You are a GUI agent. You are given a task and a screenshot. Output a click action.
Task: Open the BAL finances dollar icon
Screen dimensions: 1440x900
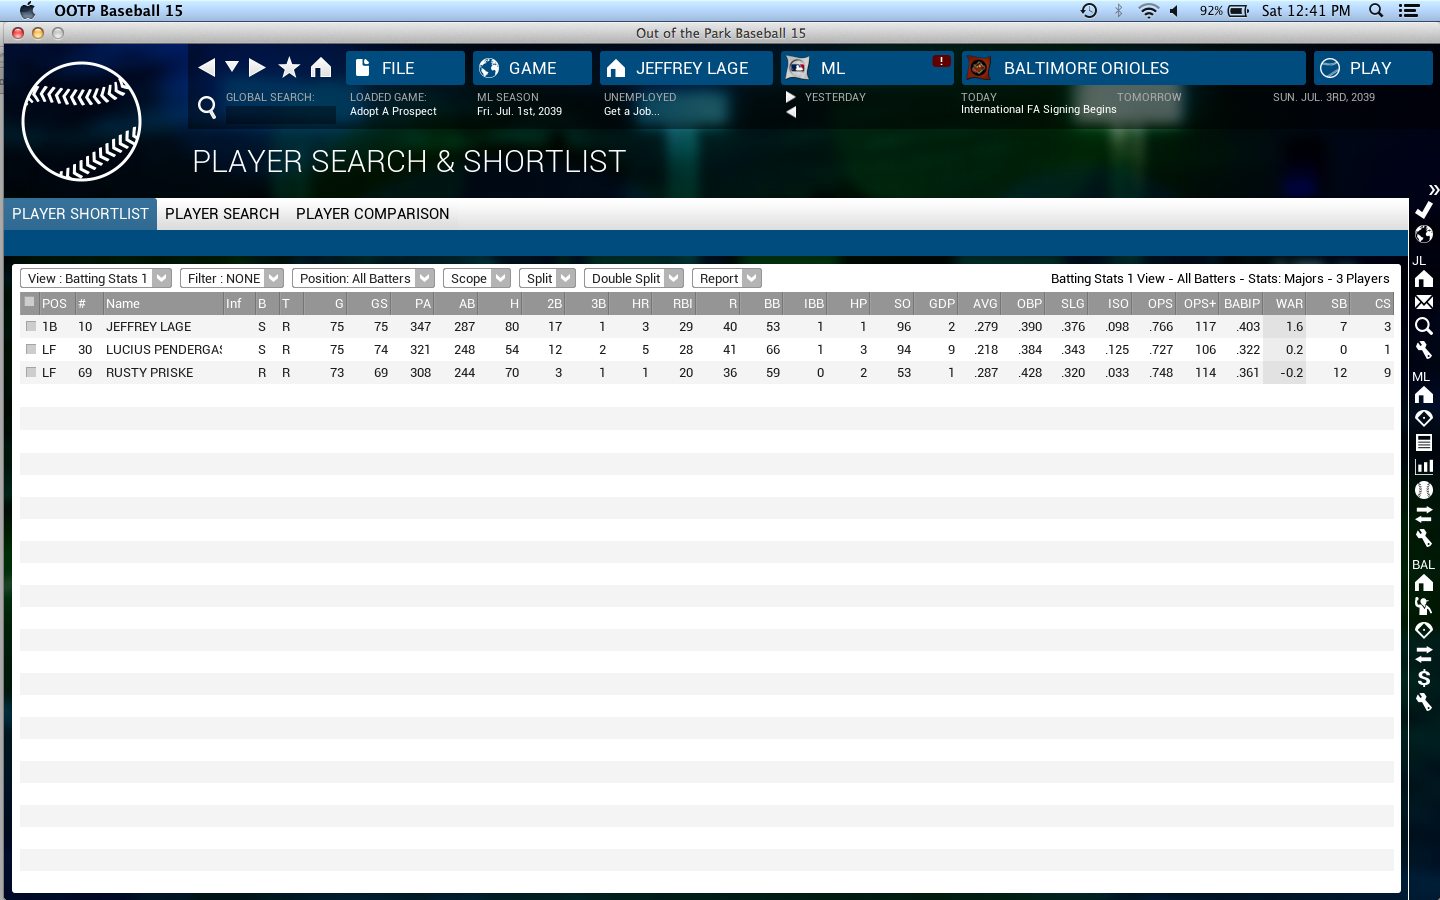tap(1424, 678)
